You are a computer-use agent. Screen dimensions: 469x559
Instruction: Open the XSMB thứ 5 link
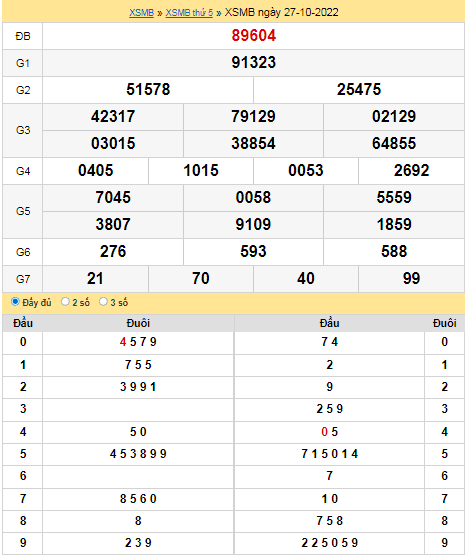[189, 12]
